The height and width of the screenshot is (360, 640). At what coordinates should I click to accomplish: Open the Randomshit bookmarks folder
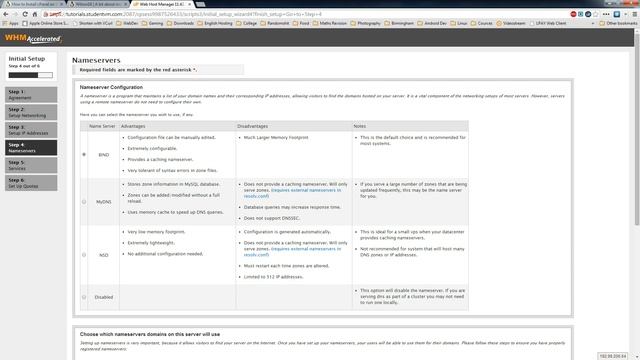(x=275, y=24)
